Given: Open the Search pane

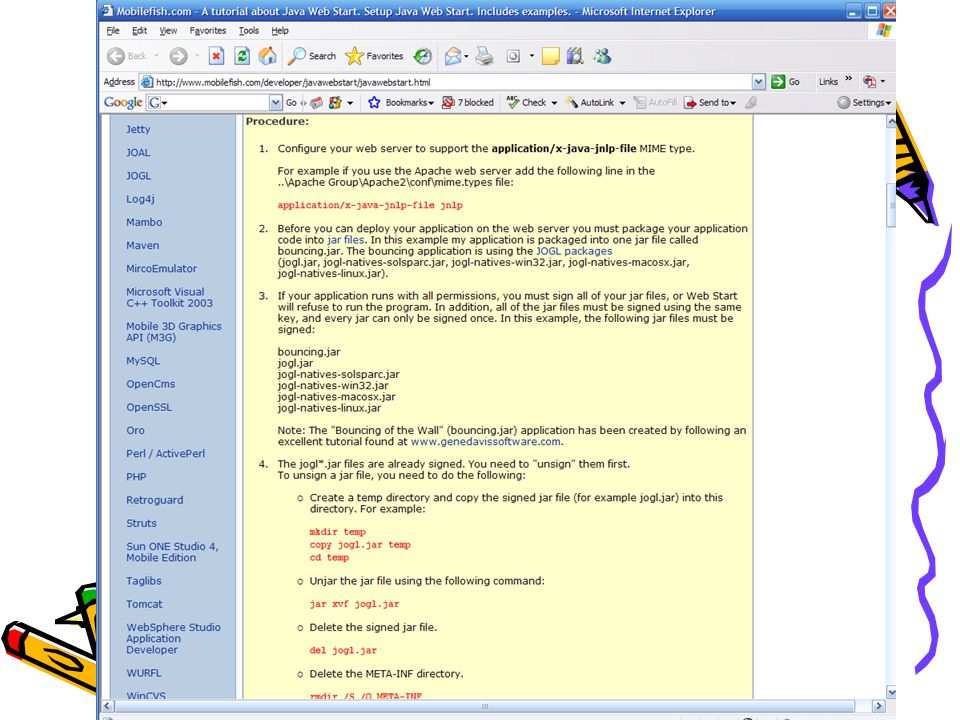Looking at the screenshot, I should [312, 56].
